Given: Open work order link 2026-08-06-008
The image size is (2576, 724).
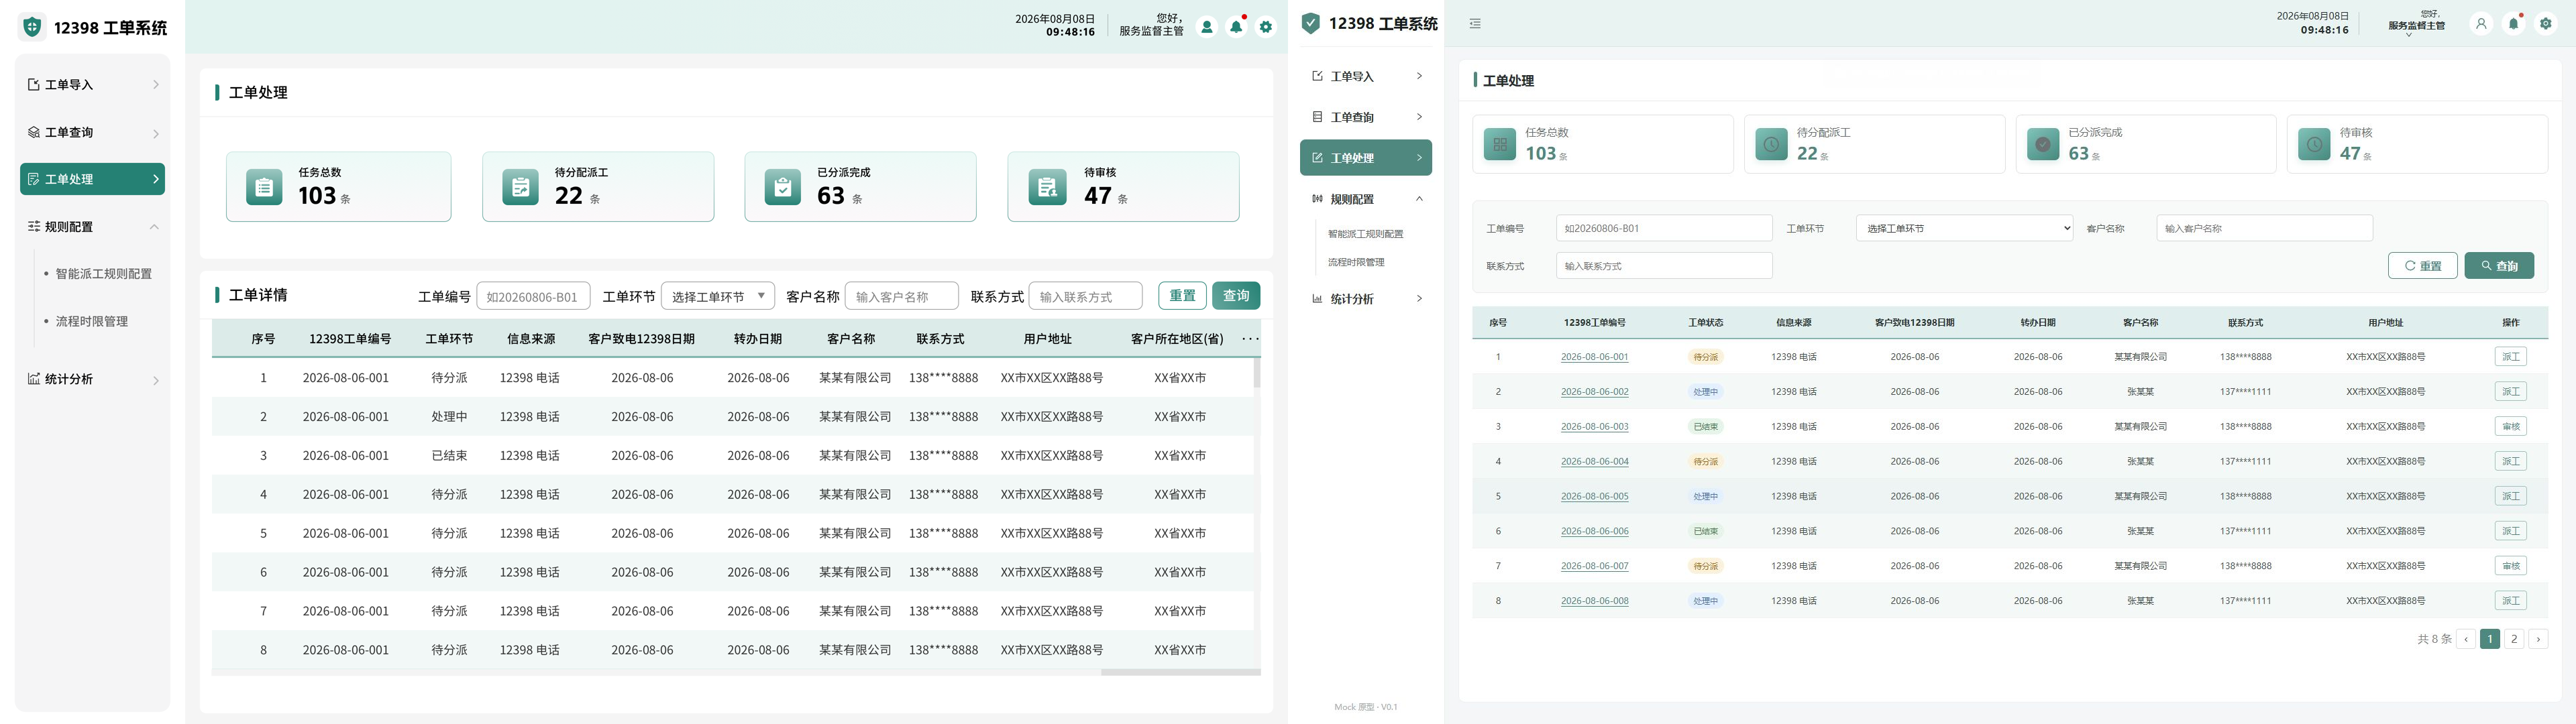Looking at the screenshot, I should tap(1594, 601).
